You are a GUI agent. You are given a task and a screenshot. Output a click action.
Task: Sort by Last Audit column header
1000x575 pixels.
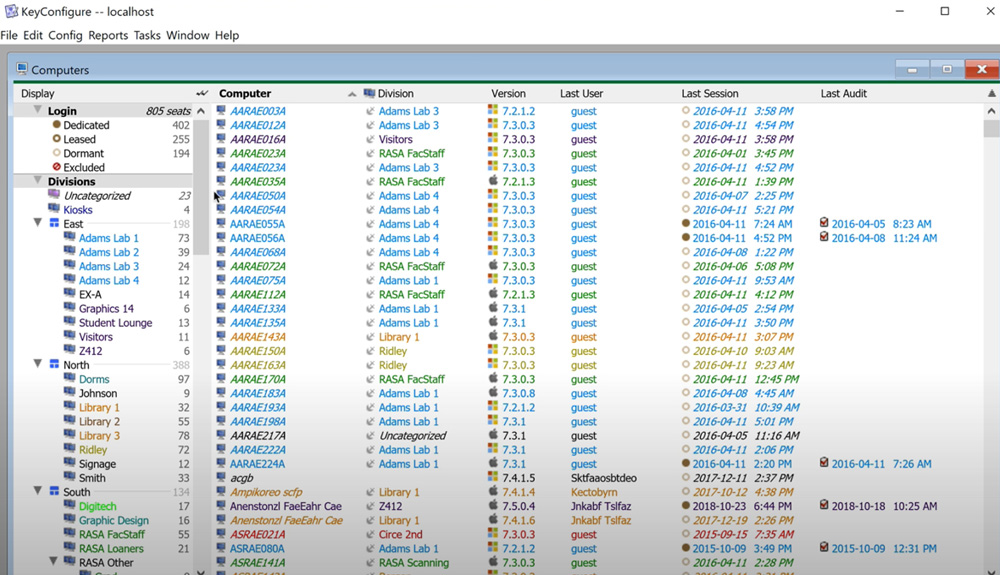click(843, 93)
